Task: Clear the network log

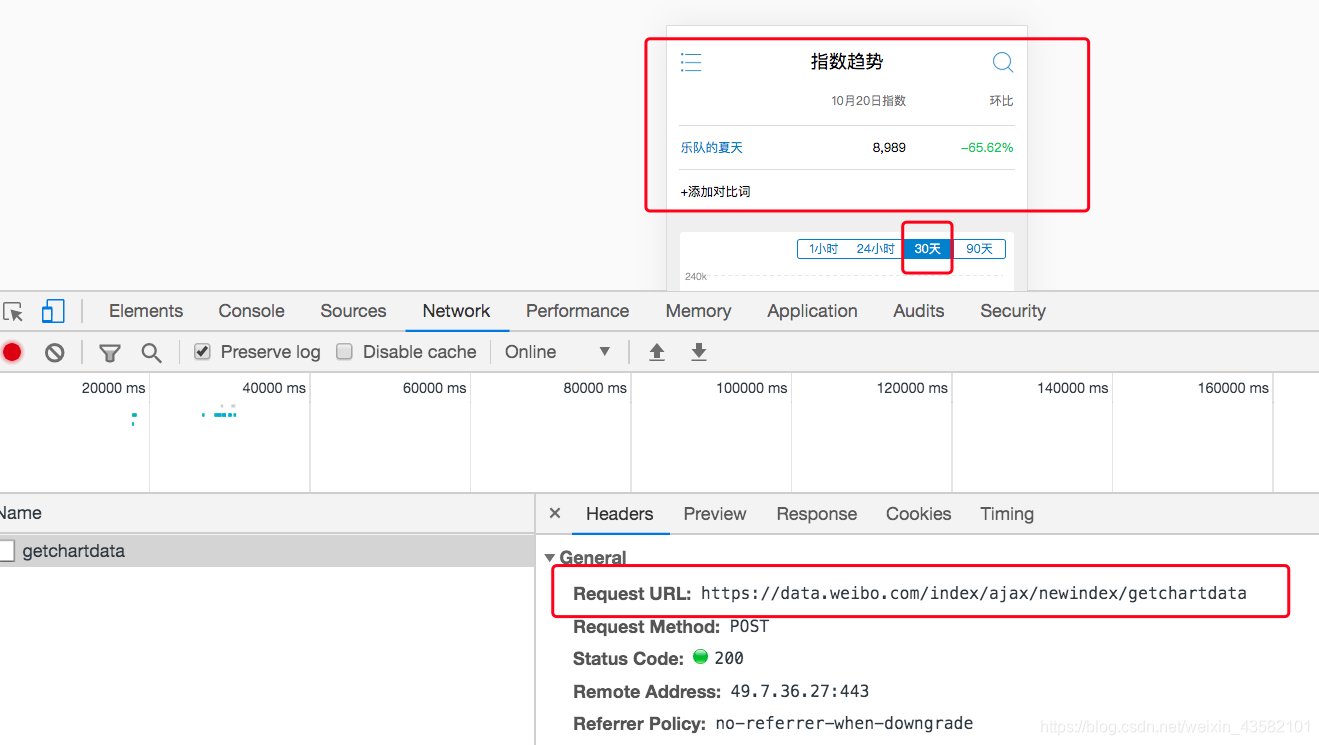Action: pos(55,352)
